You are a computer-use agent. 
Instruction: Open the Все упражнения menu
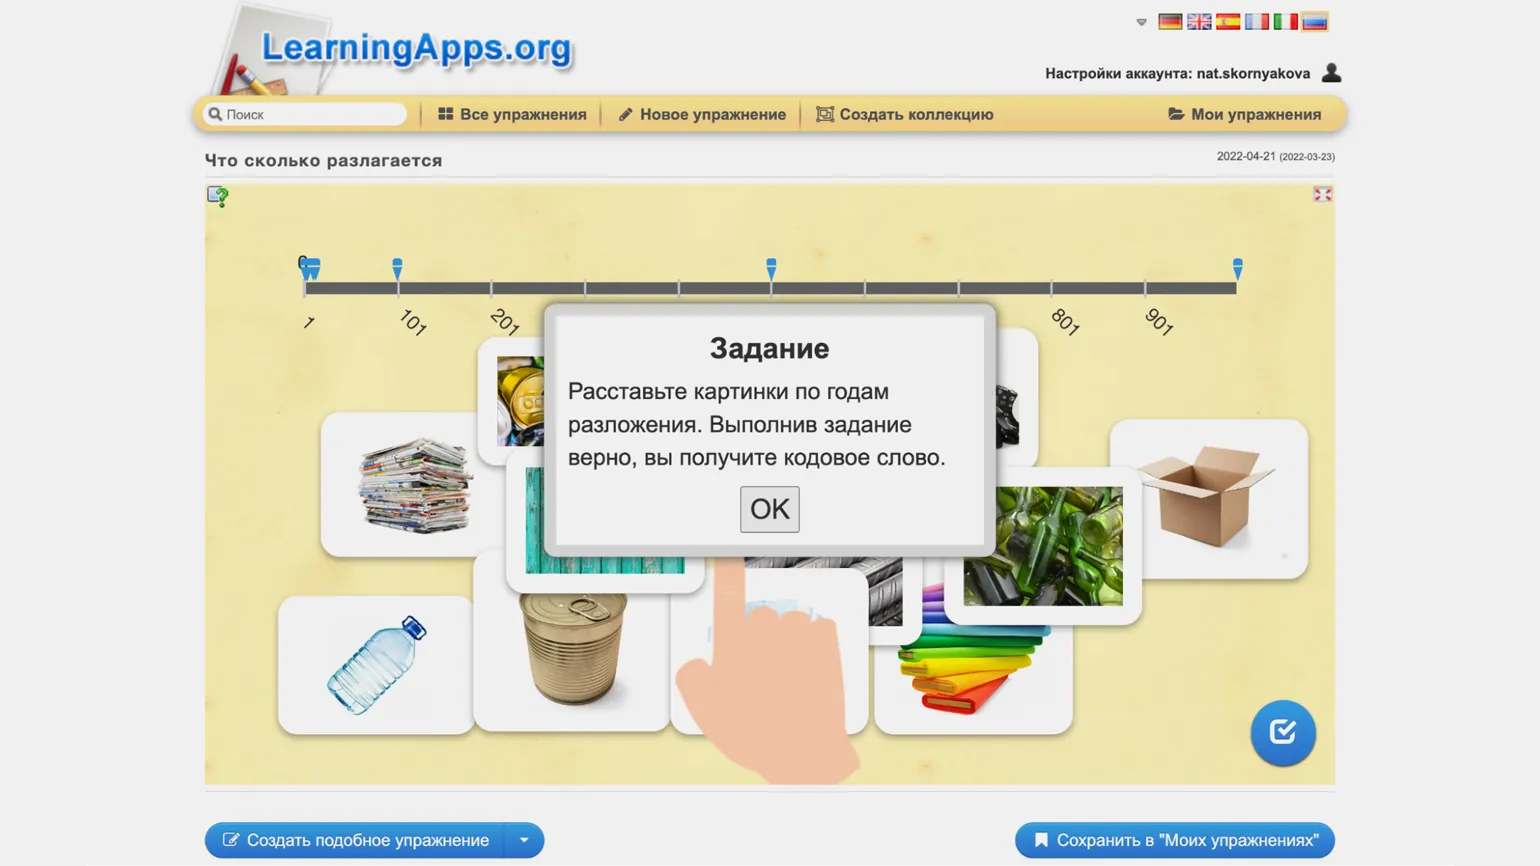click(512, 114)
